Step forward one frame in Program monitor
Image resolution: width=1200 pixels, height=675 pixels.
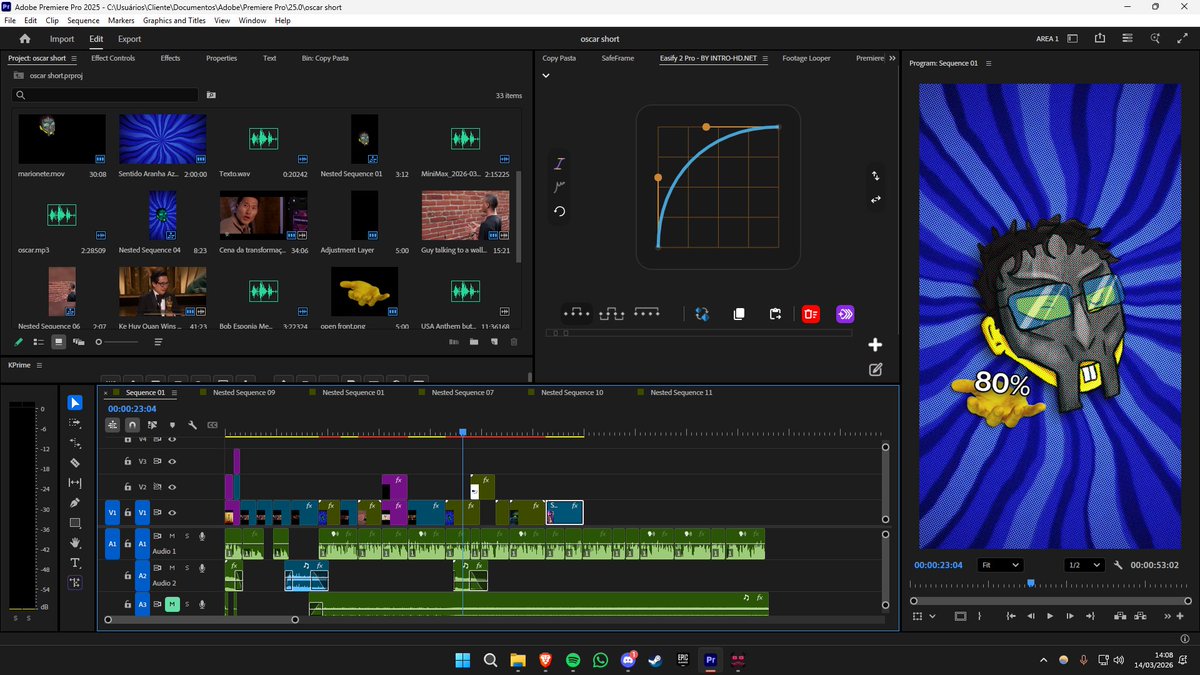click(1070, 616)
